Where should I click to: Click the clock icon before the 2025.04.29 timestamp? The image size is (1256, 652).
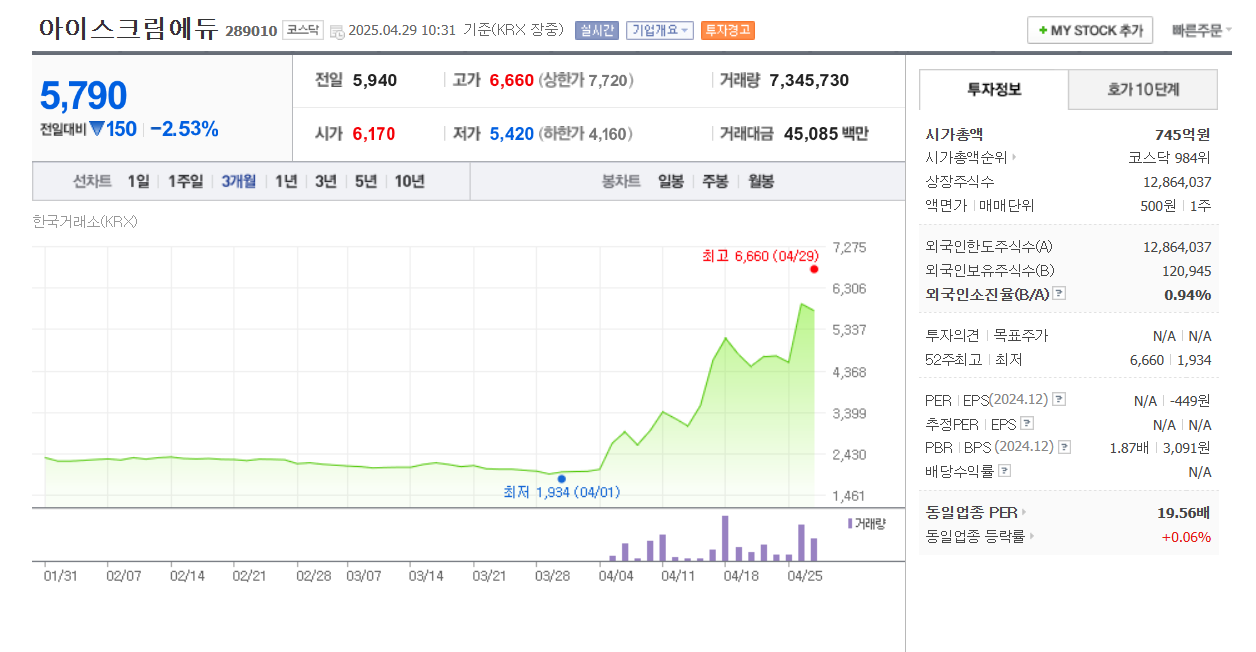click(x=337, y=31)
